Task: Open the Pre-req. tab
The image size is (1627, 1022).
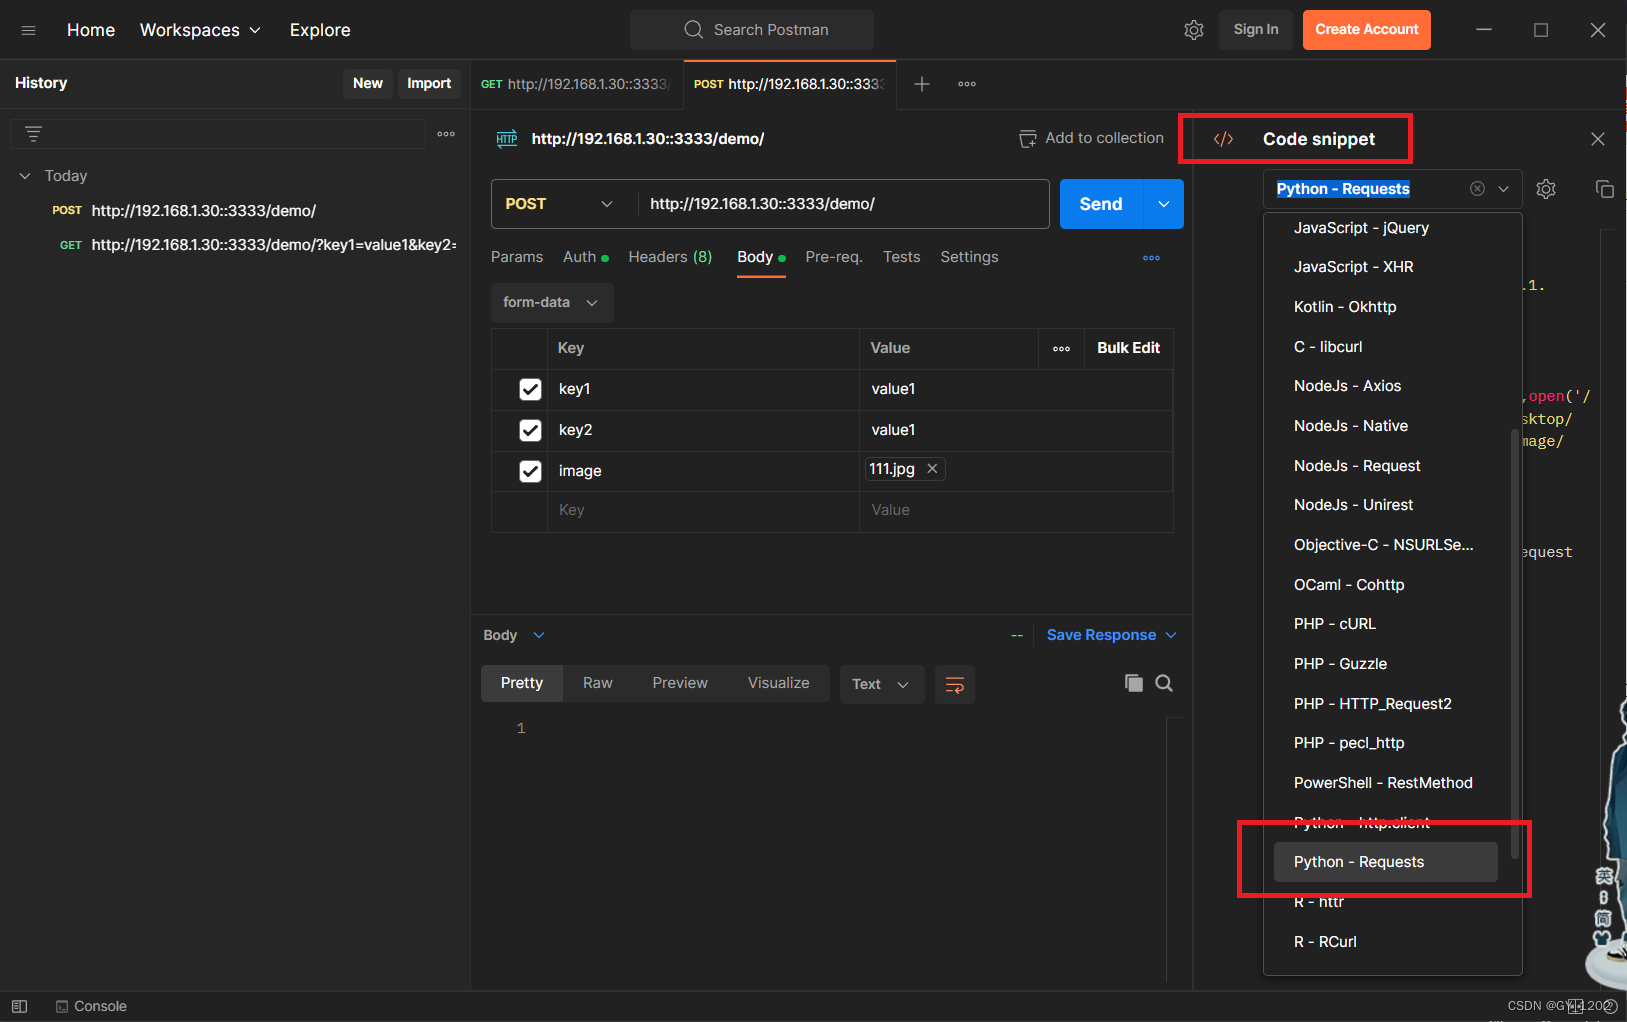Action: 834,257
